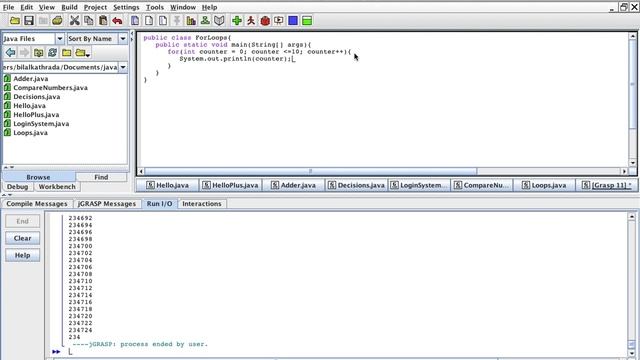Switch editor to the HelloPlus.java window tab
Viewport: 640px width, 360px height.
pos(231,185)
